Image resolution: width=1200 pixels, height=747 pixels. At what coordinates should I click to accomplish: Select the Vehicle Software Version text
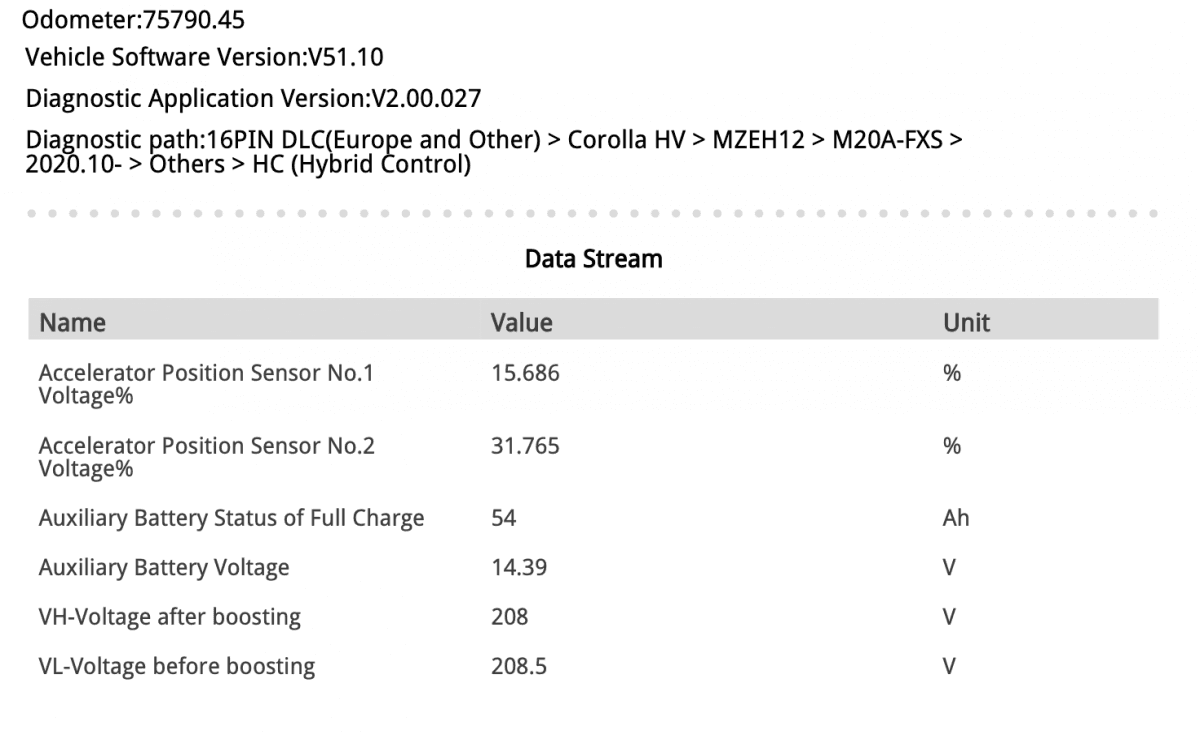[x=205, y=59]
